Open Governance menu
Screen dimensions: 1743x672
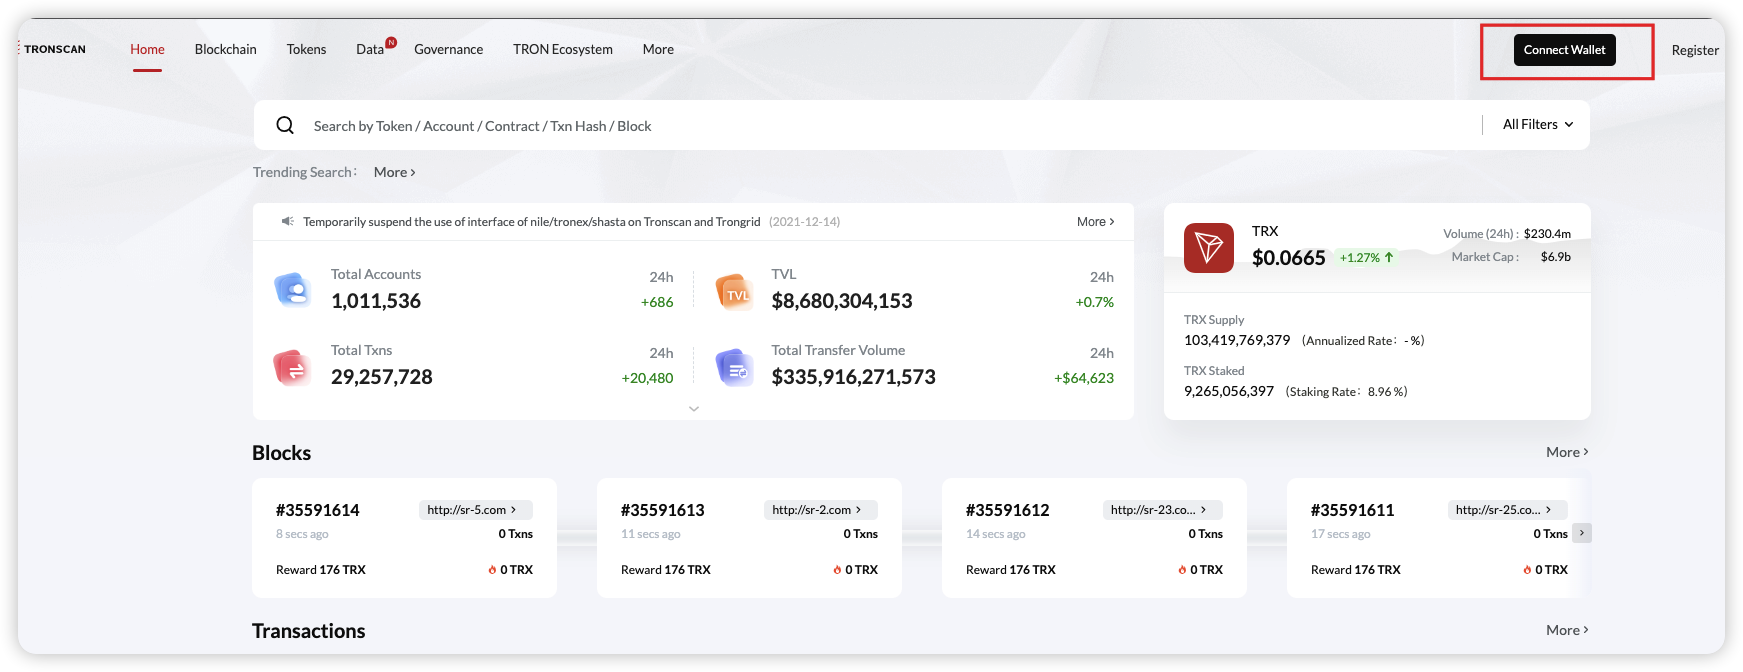coord(449,49)
